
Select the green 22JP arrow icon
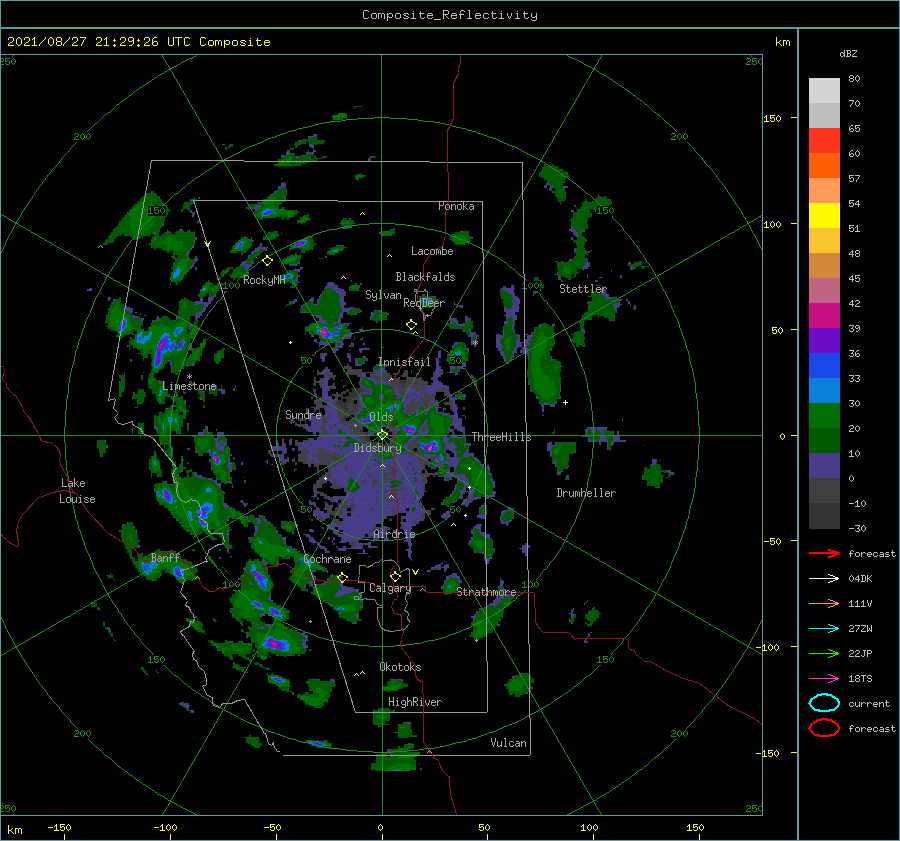[x=824, y=653]
